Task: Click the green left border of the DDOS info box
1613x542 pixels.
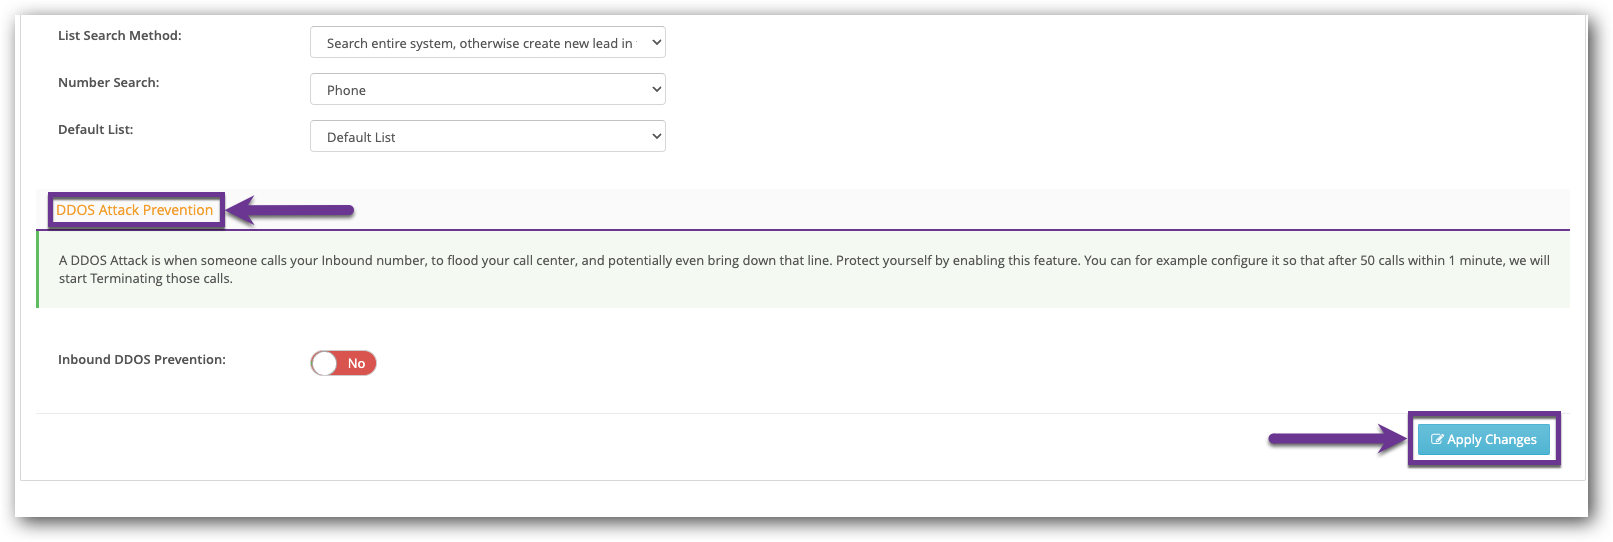Action: click(x=37, y=269)
